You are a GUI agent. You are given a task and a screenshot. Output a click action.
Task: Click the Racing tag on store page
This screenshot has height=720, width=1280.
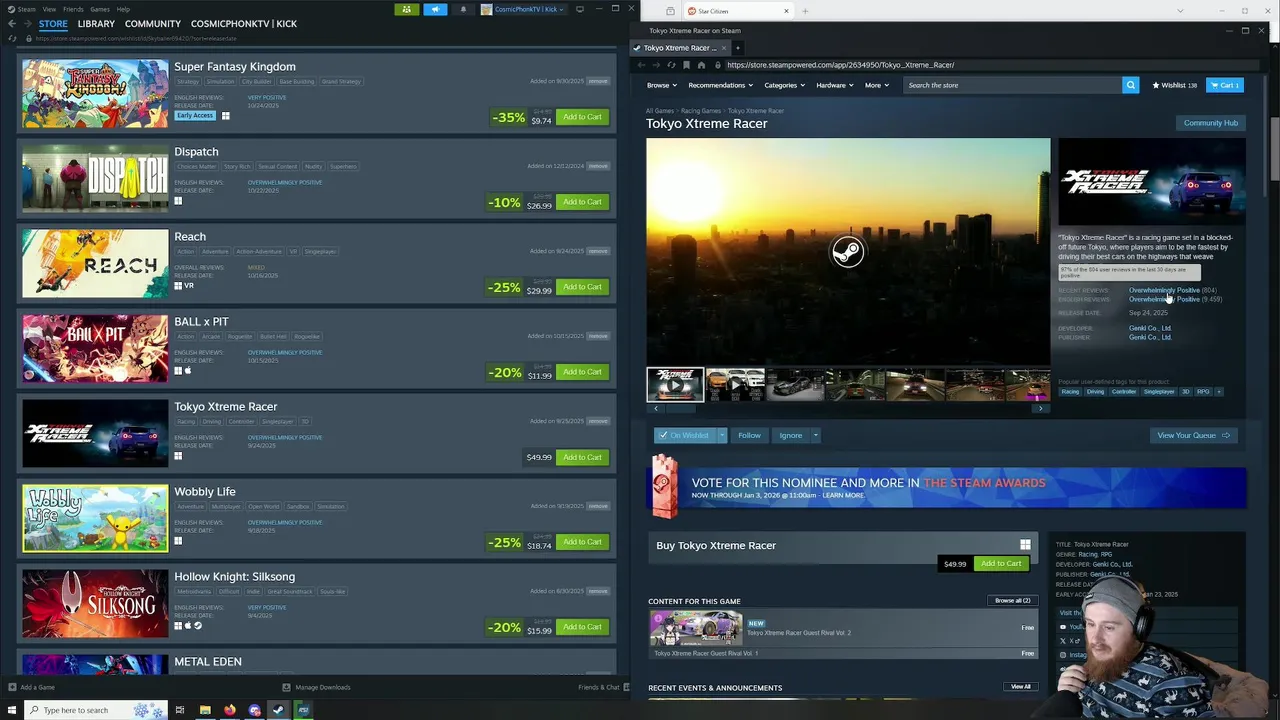tap(1070, 391)
